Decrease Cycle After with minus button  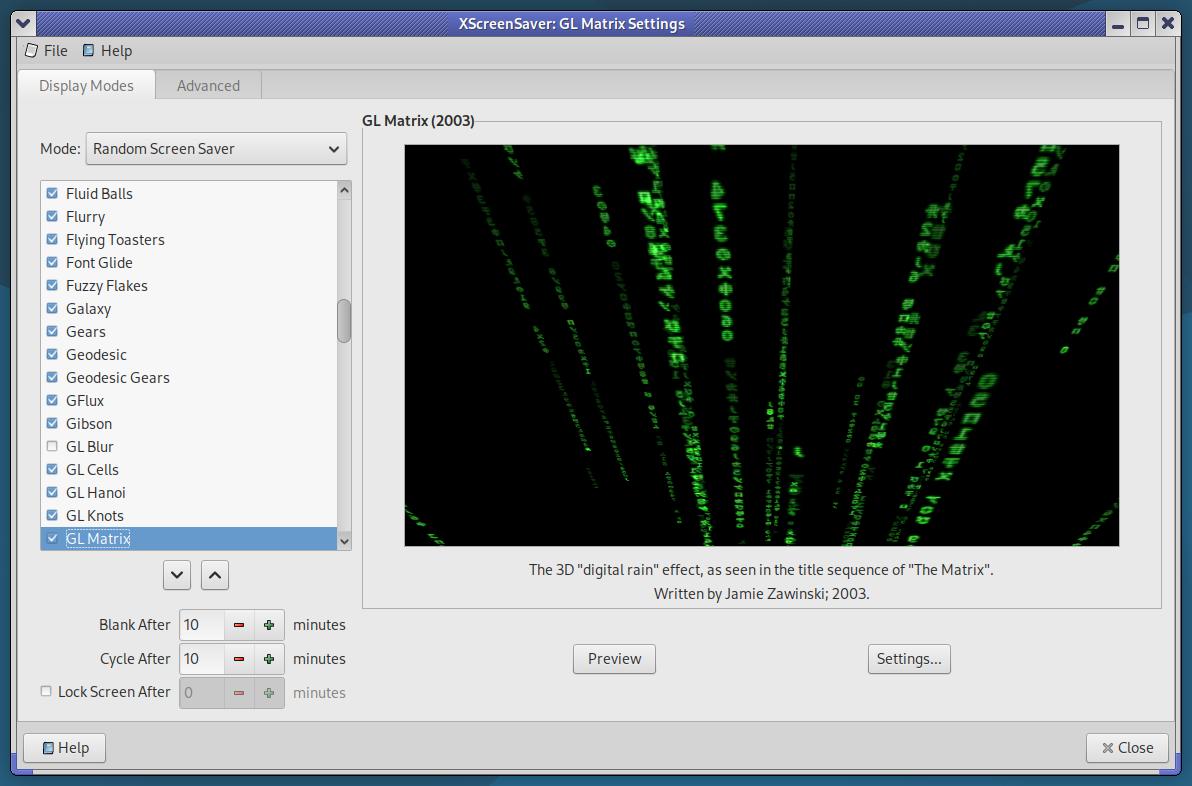click(239, 659)
